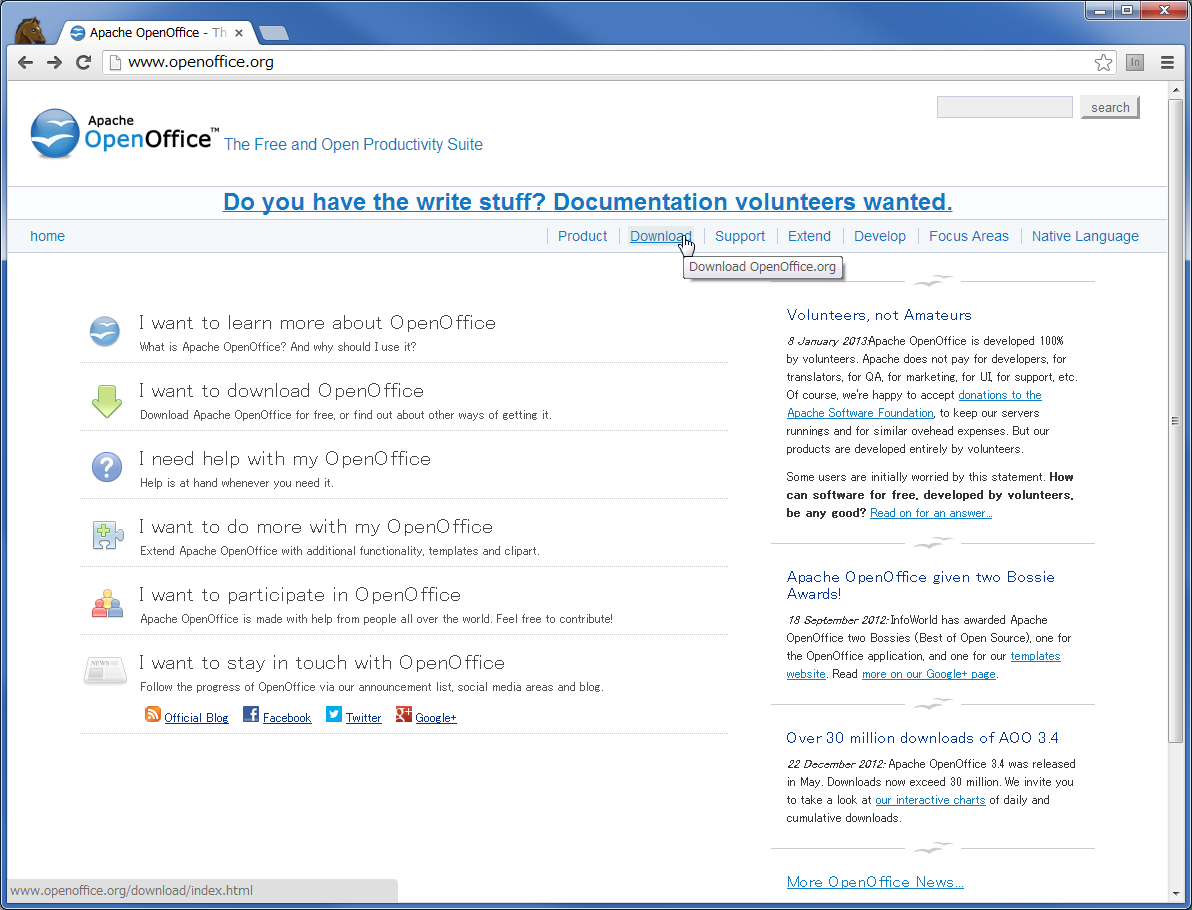Click the scrollbar down arrow
This screenshot has height=910, width=1192.
(1175, 894)
